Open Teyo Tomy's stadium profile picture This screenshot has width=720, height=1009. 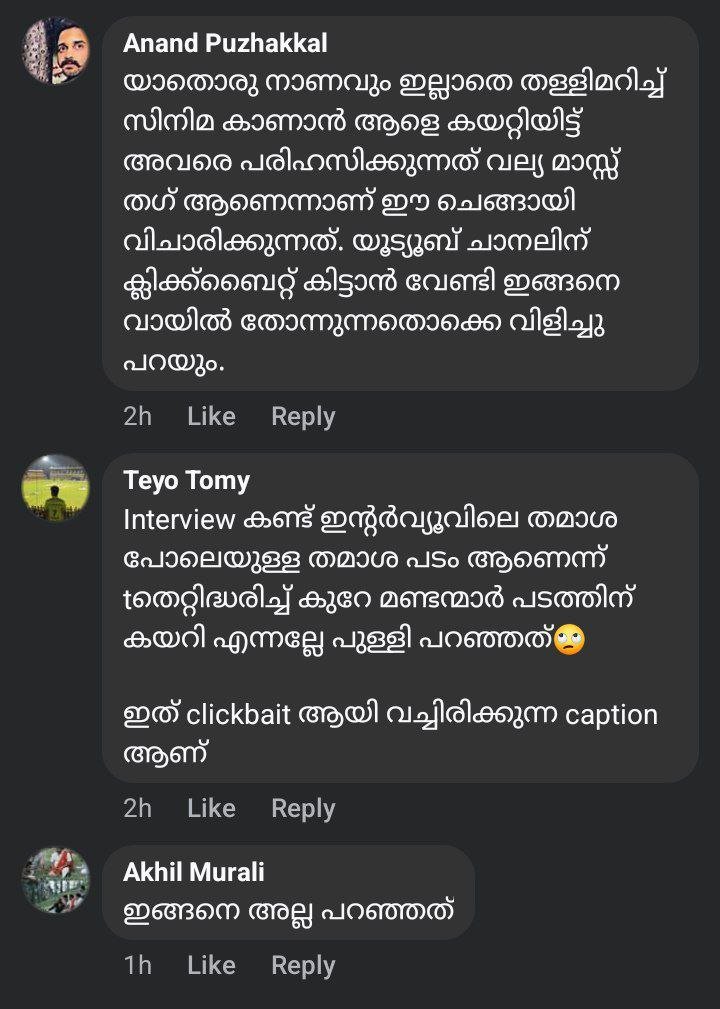coord(56,487)
